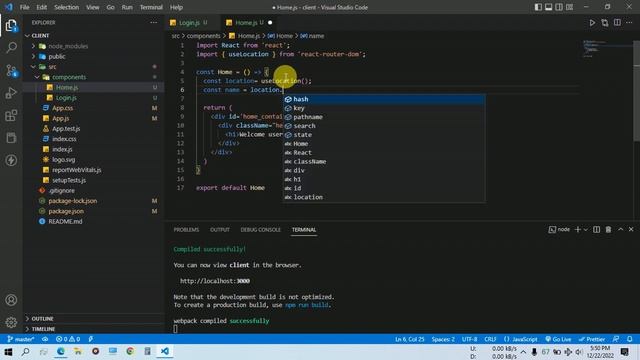Click the Go Live status button
Image resolution: width=640 pixels, height=360 pixels.
pyautogui.click(x=558, y=339)
